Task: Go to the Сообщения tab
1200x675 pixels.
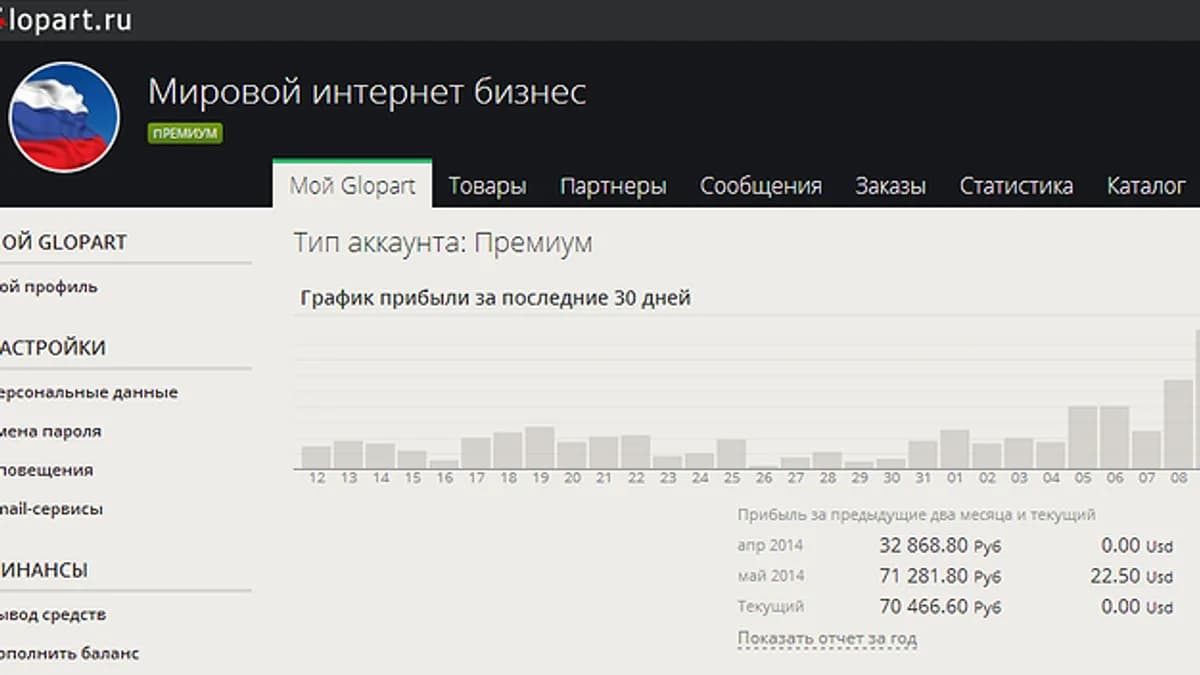Action: pyautogui.click(x=760, y=186)
